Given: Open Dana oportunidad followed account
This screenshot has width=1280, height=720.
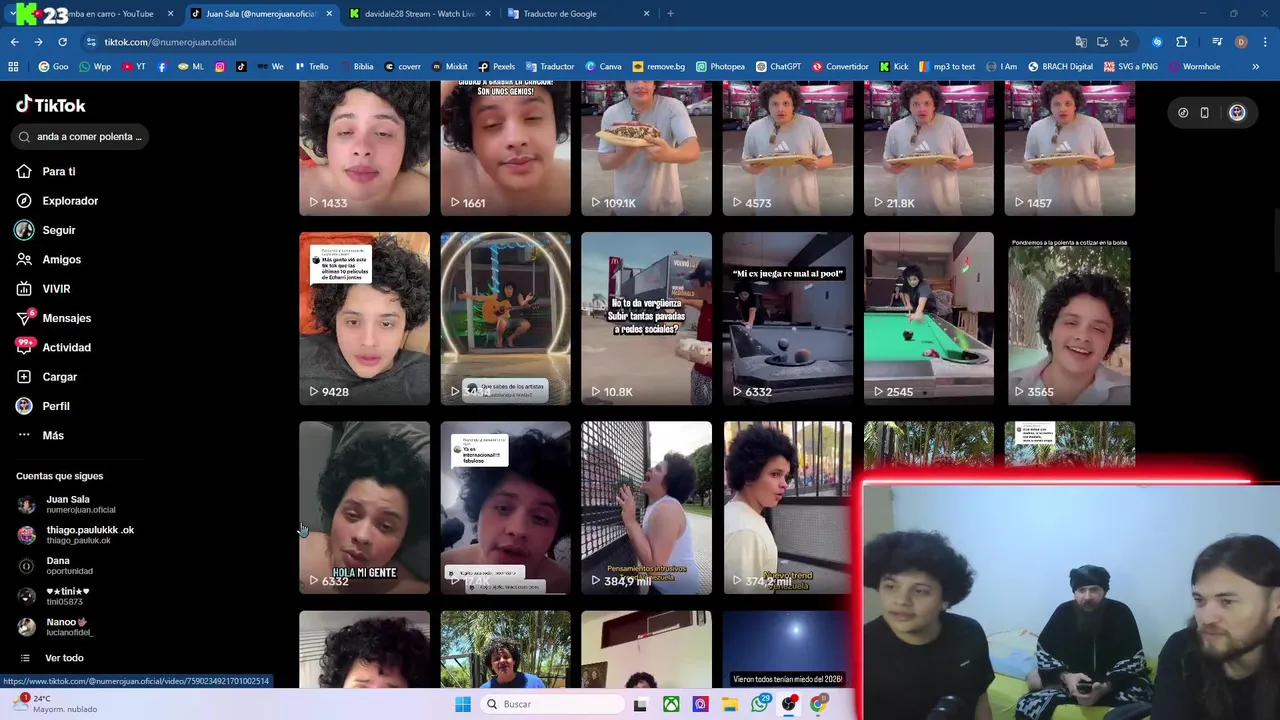Looking at the screenshot, I should [x=55, y=566].
